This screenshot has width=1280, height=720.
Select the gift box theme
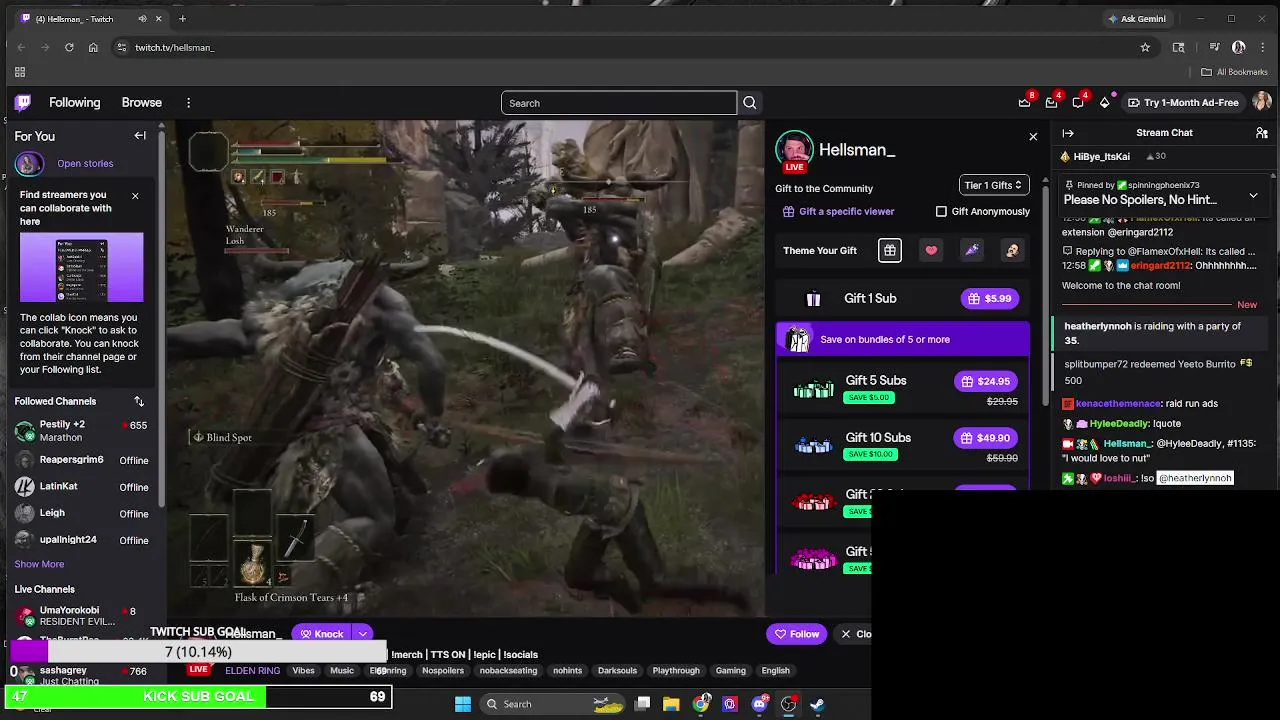click(890, 250)
